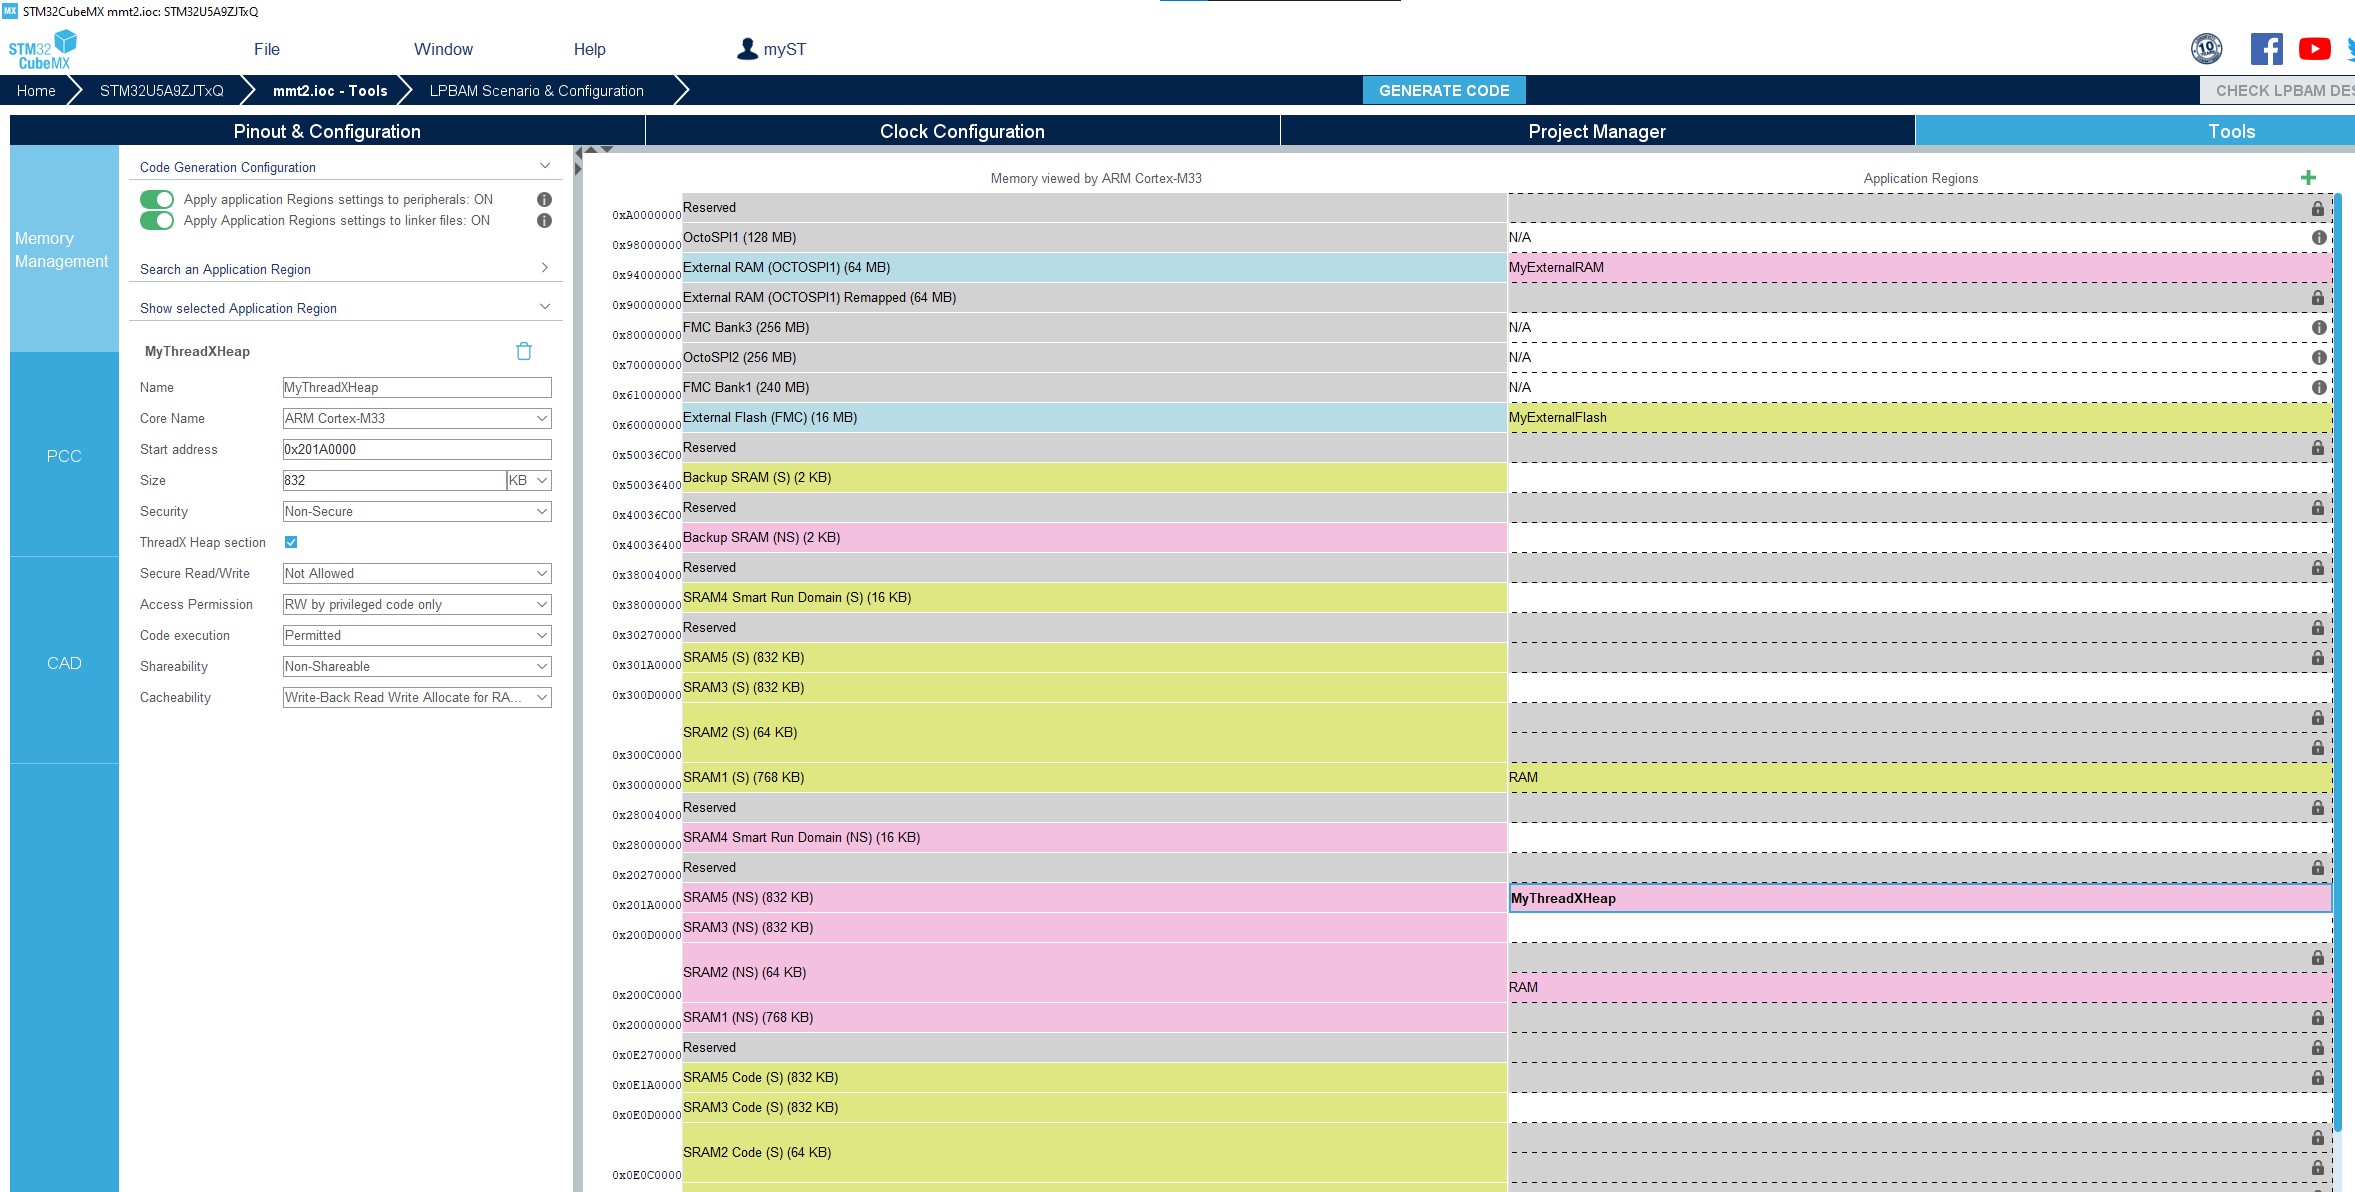This screenshot has width=2355, height=1192.
Task: Select the Tools tab
Action: point(2135,131)
